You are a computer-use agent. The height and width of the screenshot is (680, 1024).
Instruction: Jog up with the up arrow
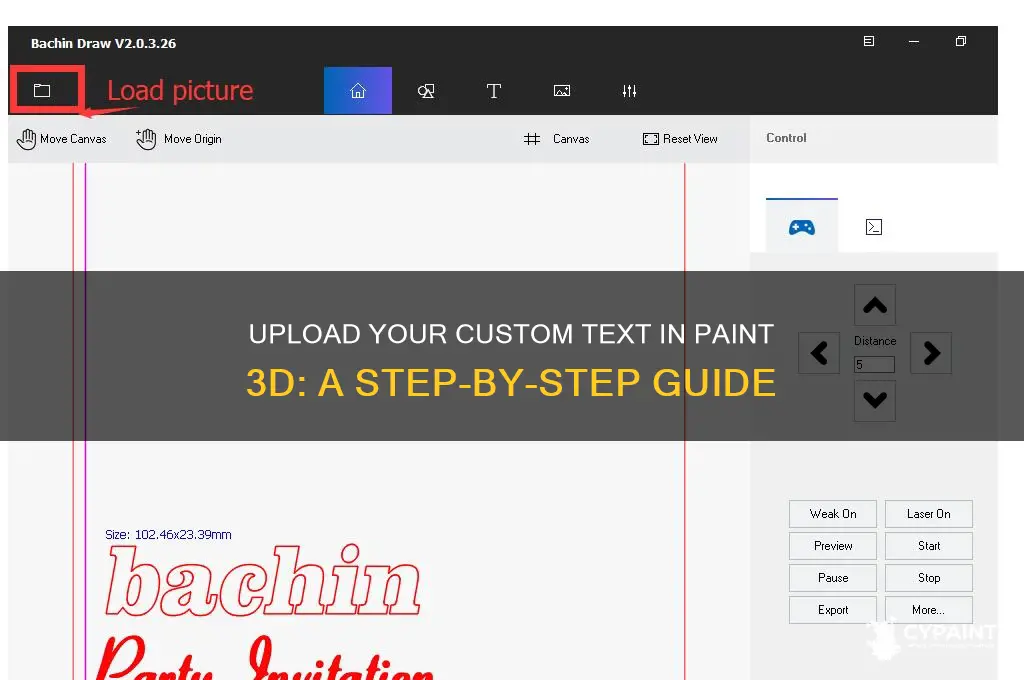875,305
